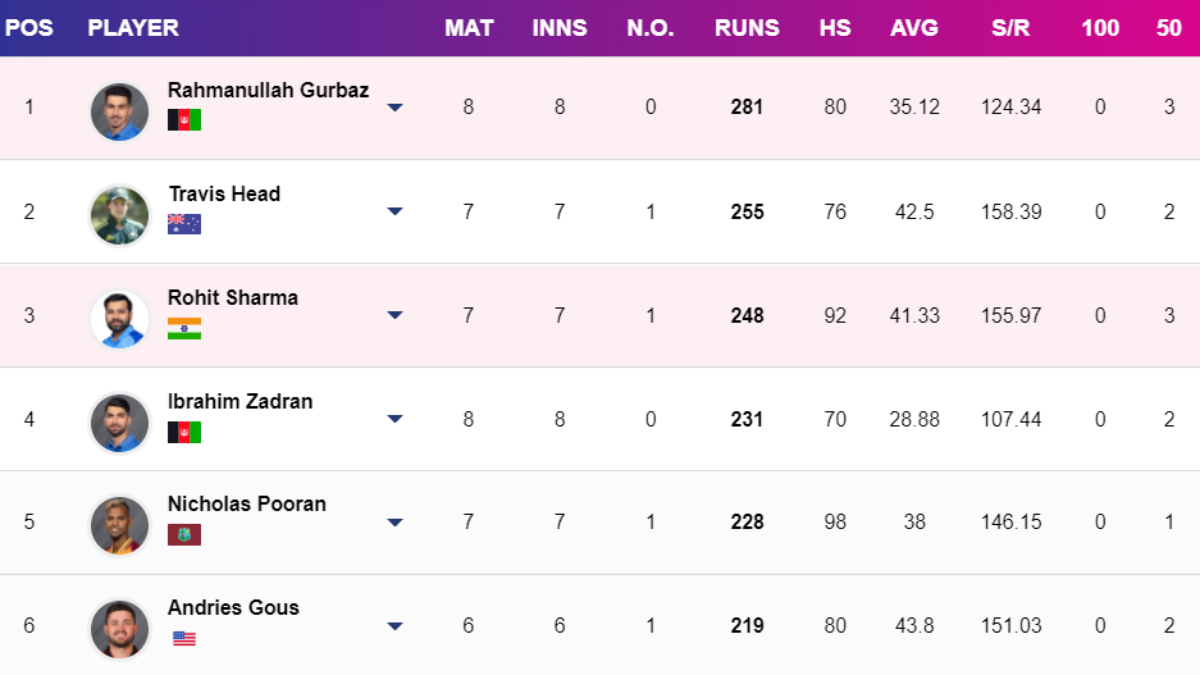
Task: Open Rohit Sharma player name link
Action: 233,298
